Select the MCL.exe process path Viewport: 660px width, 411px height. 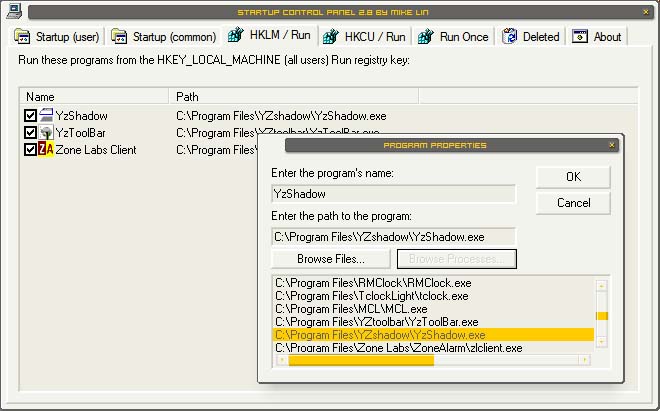pyautogui.click(x=351, y=309)
